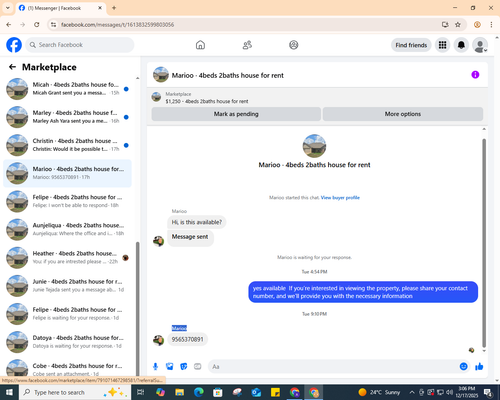Image resolution: width=500 pixels, height=400 pixels.
Task: Click the conversation list scrollbar
Action: [x=137, y=308]
